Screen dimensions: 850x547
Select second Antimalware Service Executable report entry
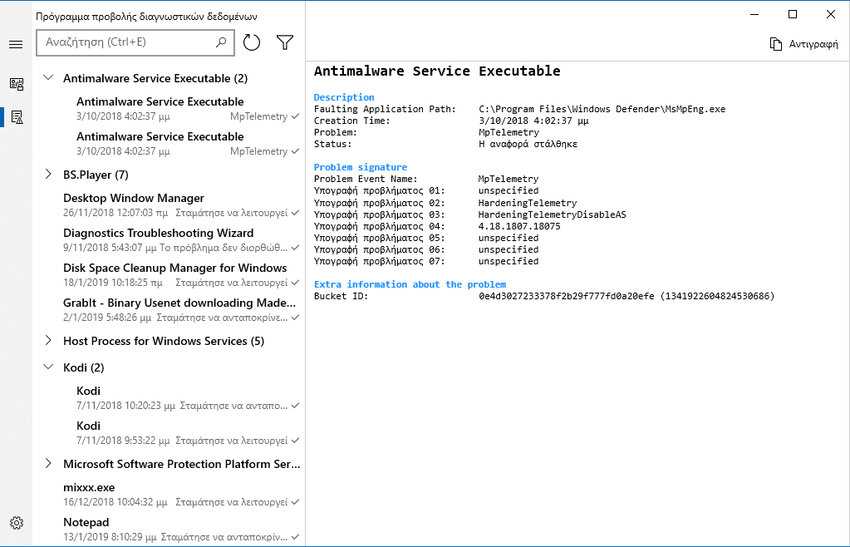tap(188, 144)
